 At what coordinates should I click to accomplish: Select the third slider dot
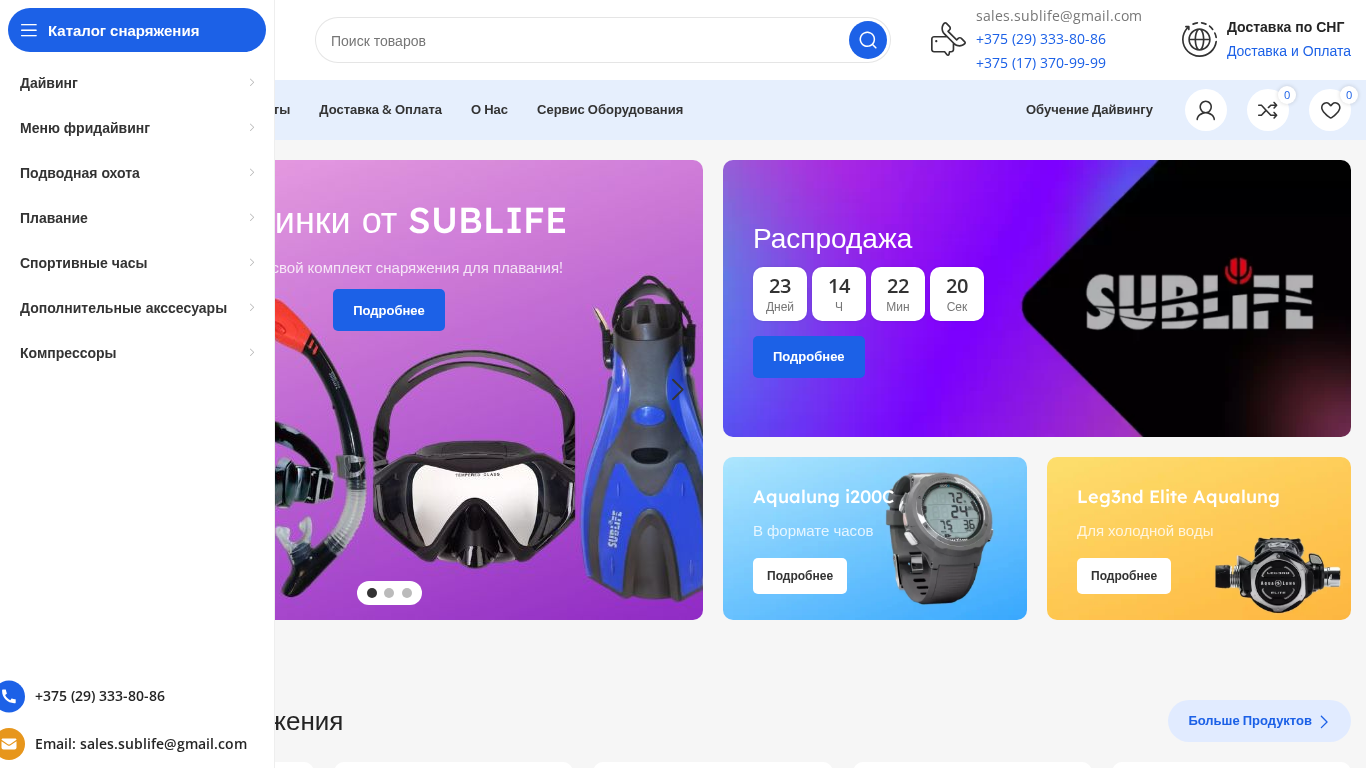(x=407, y=593)
